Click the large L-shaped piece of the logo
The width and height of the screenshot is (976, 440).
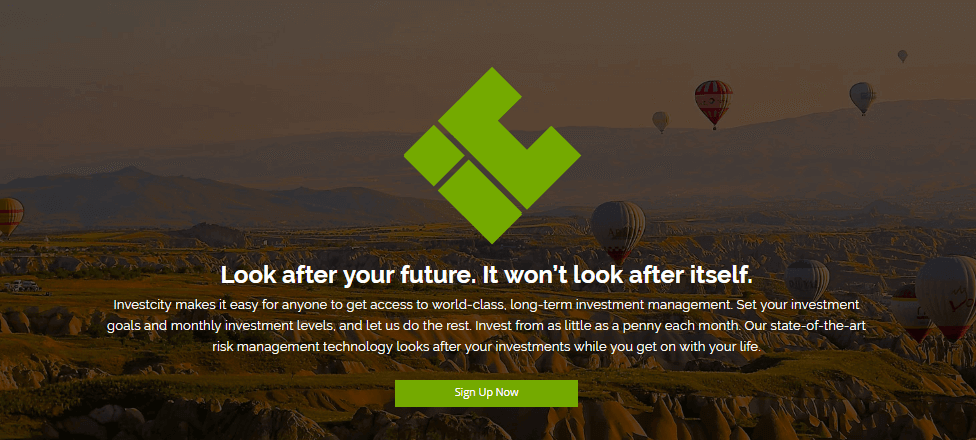pyautogui.click(x=510, y=138)
